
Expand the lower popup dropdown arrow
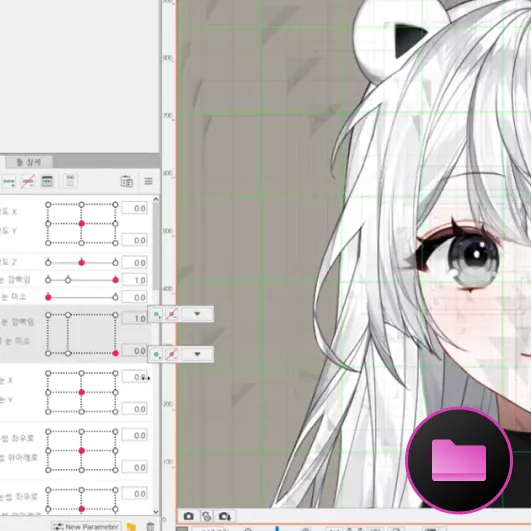point(197,355)
